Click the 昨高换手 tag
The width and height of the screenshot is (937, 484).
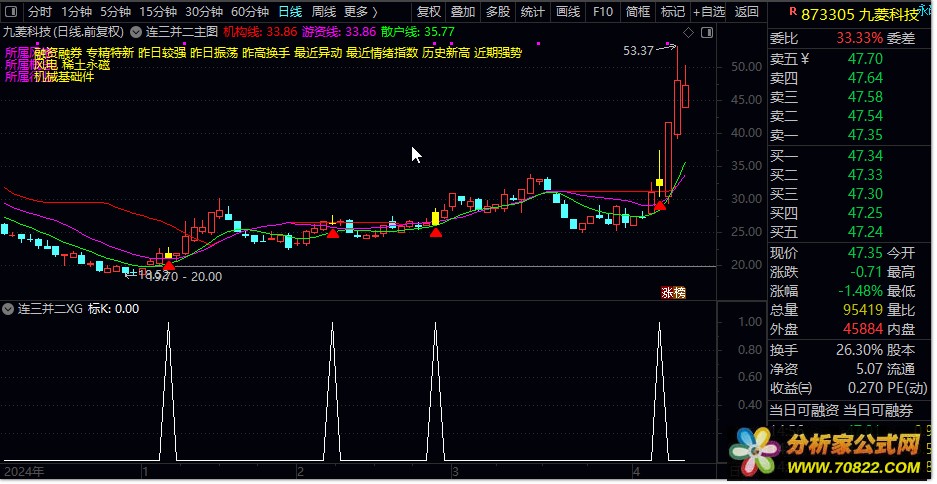click(266, 53)
